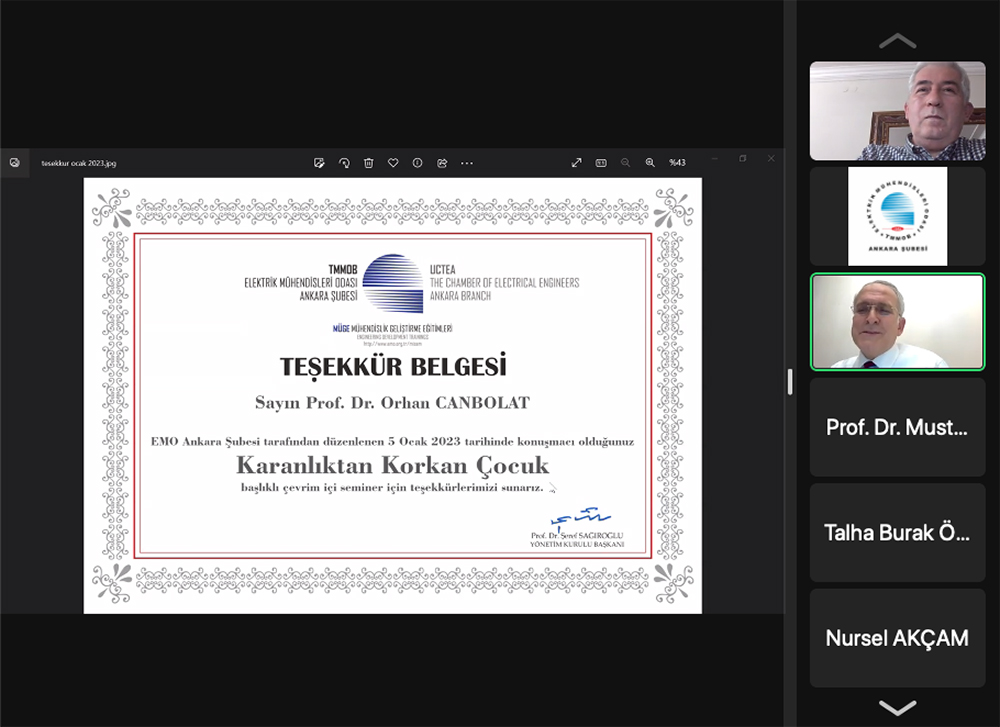Click the chamber logo on the certificate
The image size is (1000, 727).
pyautogui.click(x=393, y=283)
